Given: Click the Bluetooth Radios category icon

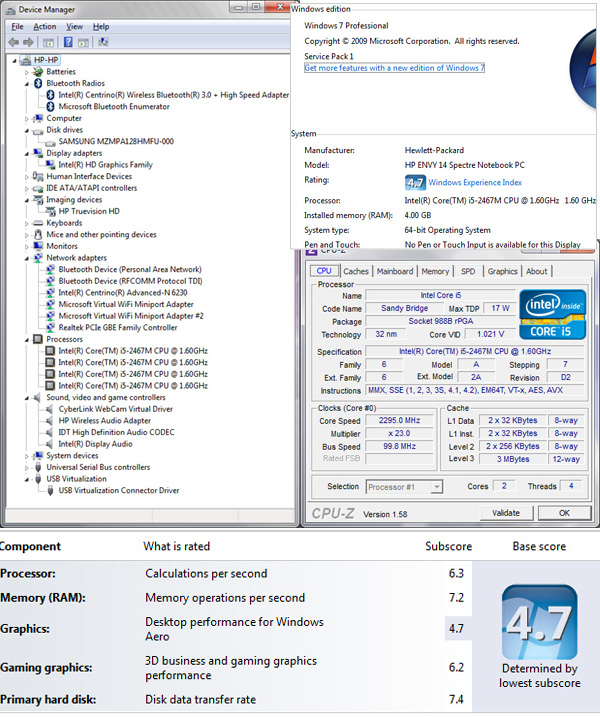Looking at the screenshot, I should point(38,83).
